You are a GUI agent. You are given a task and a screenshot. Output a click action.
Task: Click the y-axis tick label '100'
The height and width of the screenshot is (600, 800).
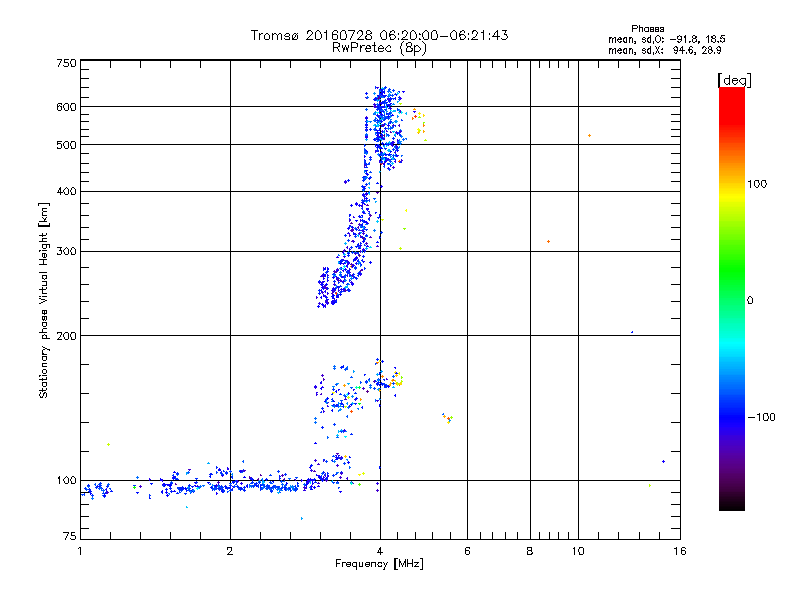click(66, 481)
